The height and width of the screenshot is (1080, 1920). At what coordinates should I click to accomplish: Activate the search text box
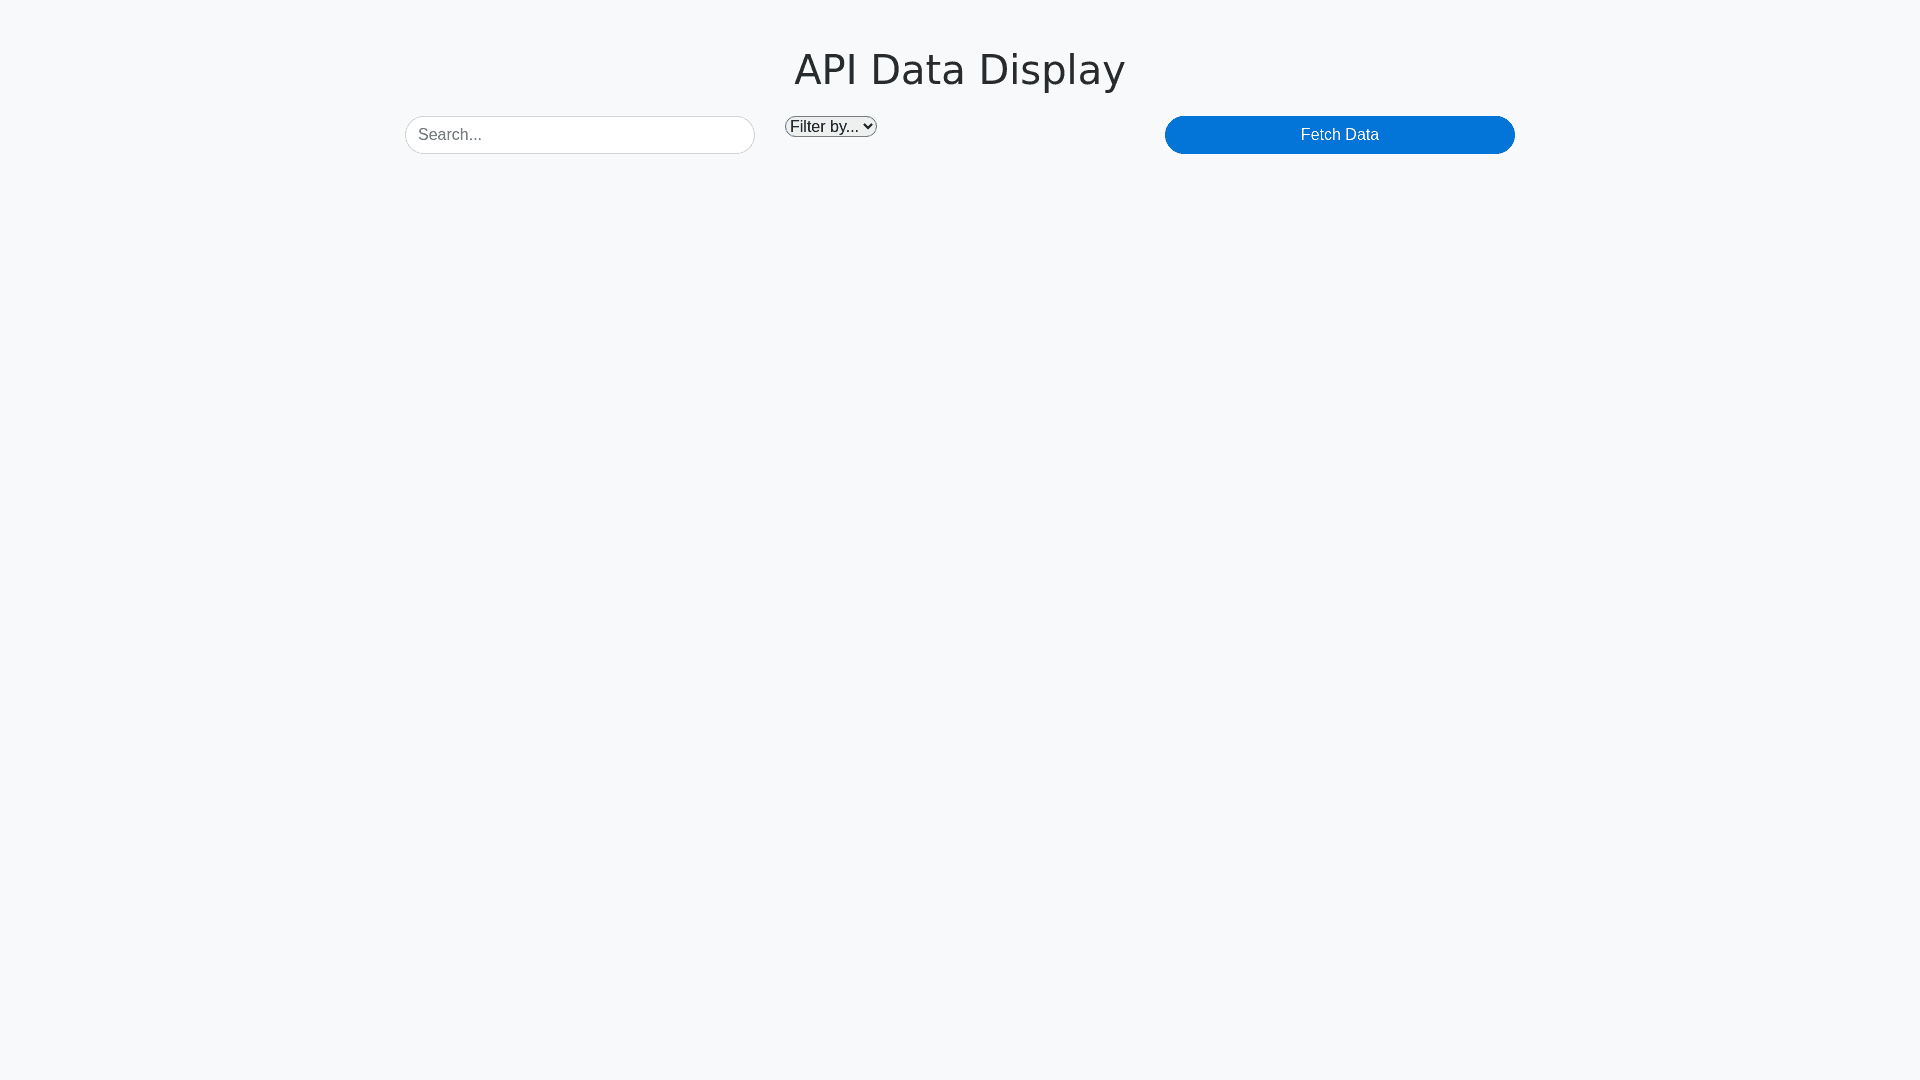pos(579,135)
